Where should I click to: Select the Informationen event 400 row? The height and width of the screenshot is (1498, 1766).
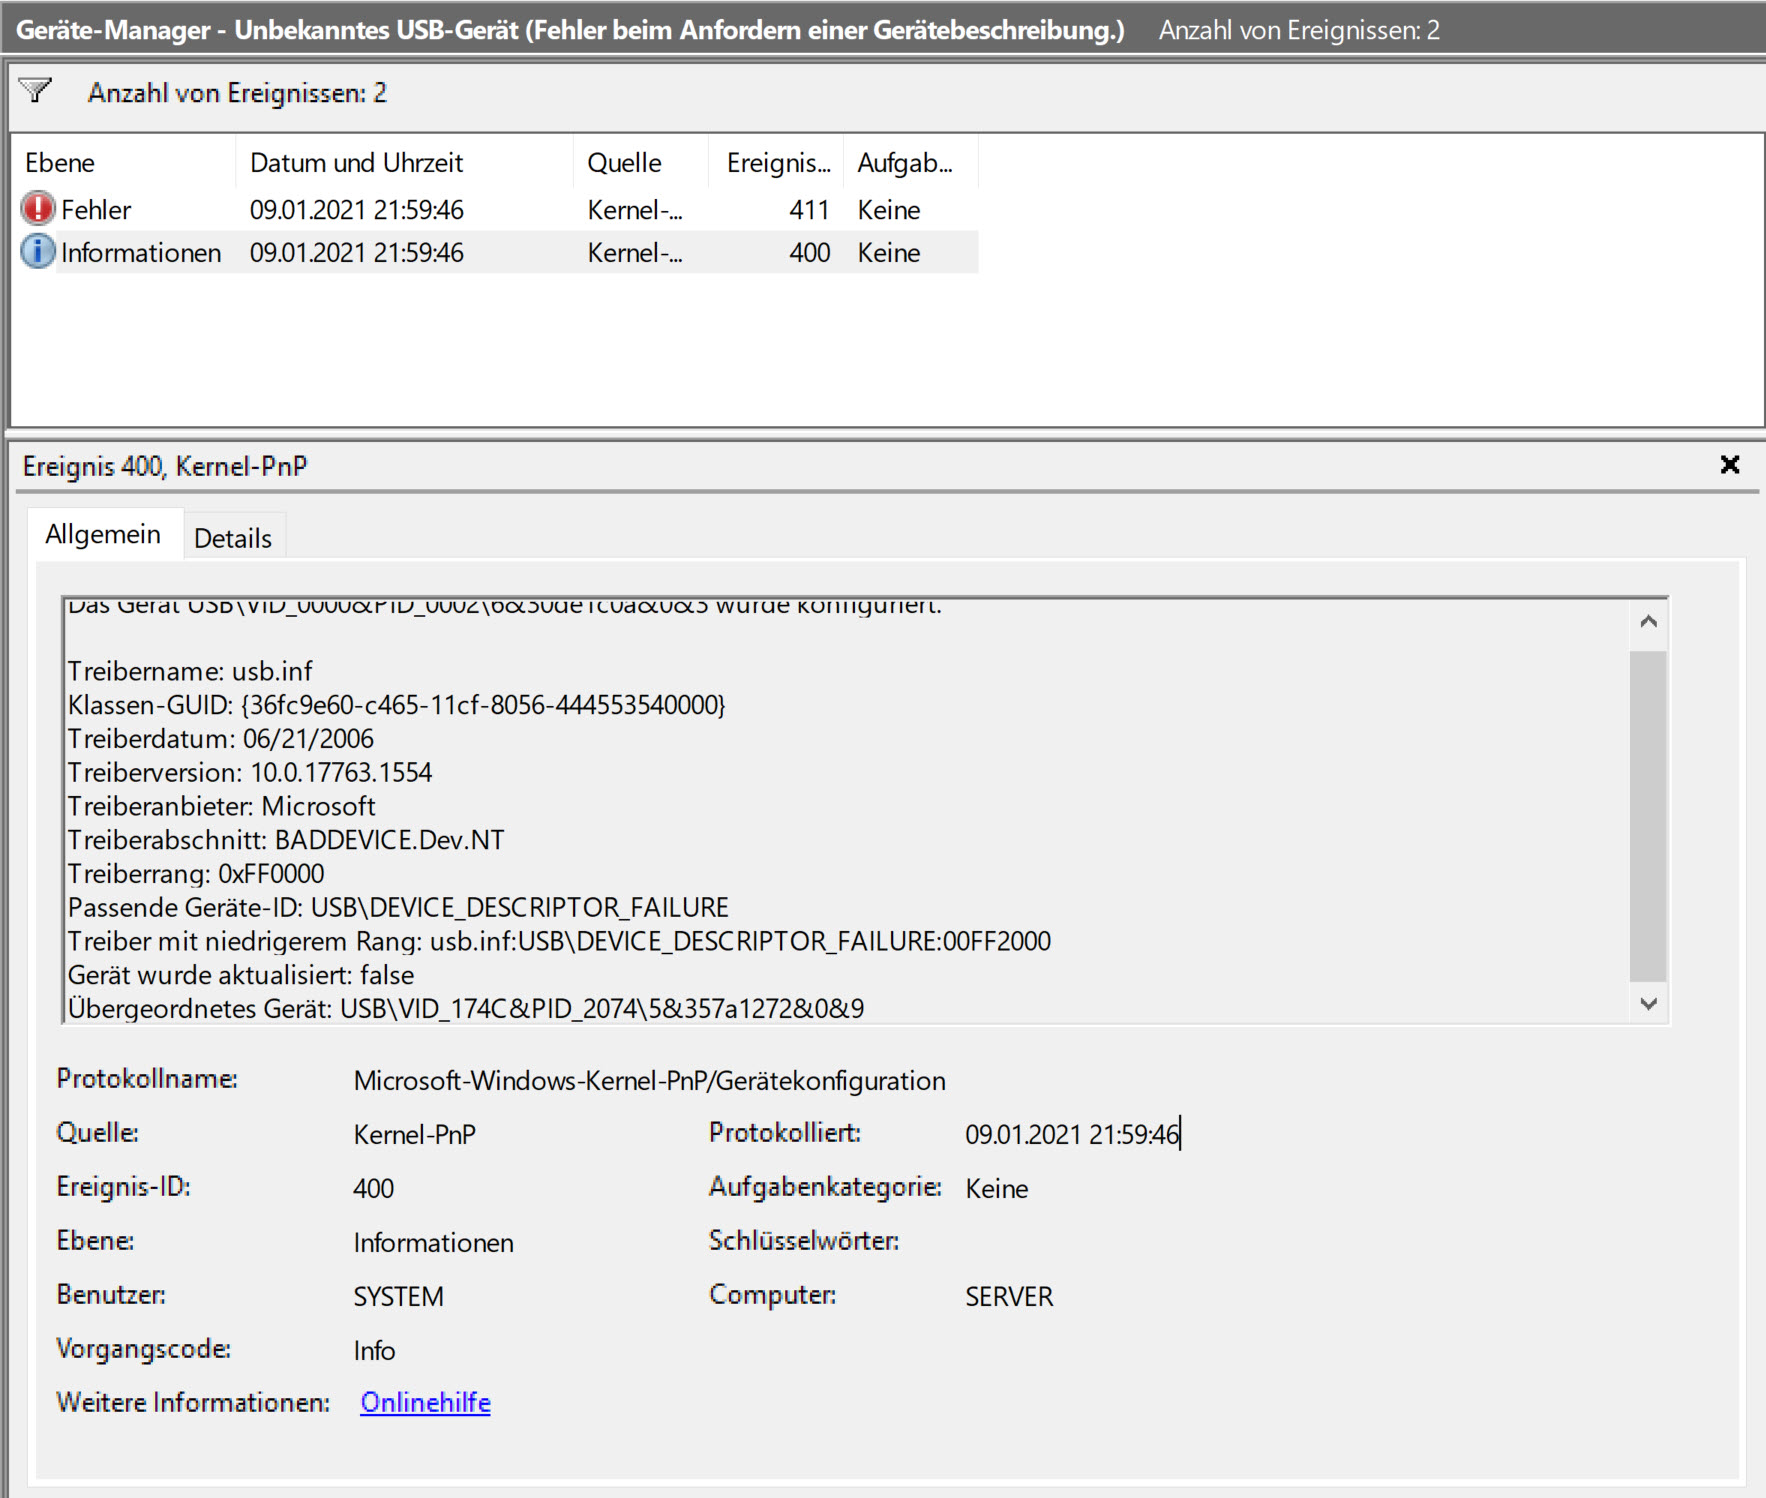click(x=500, y=253)
